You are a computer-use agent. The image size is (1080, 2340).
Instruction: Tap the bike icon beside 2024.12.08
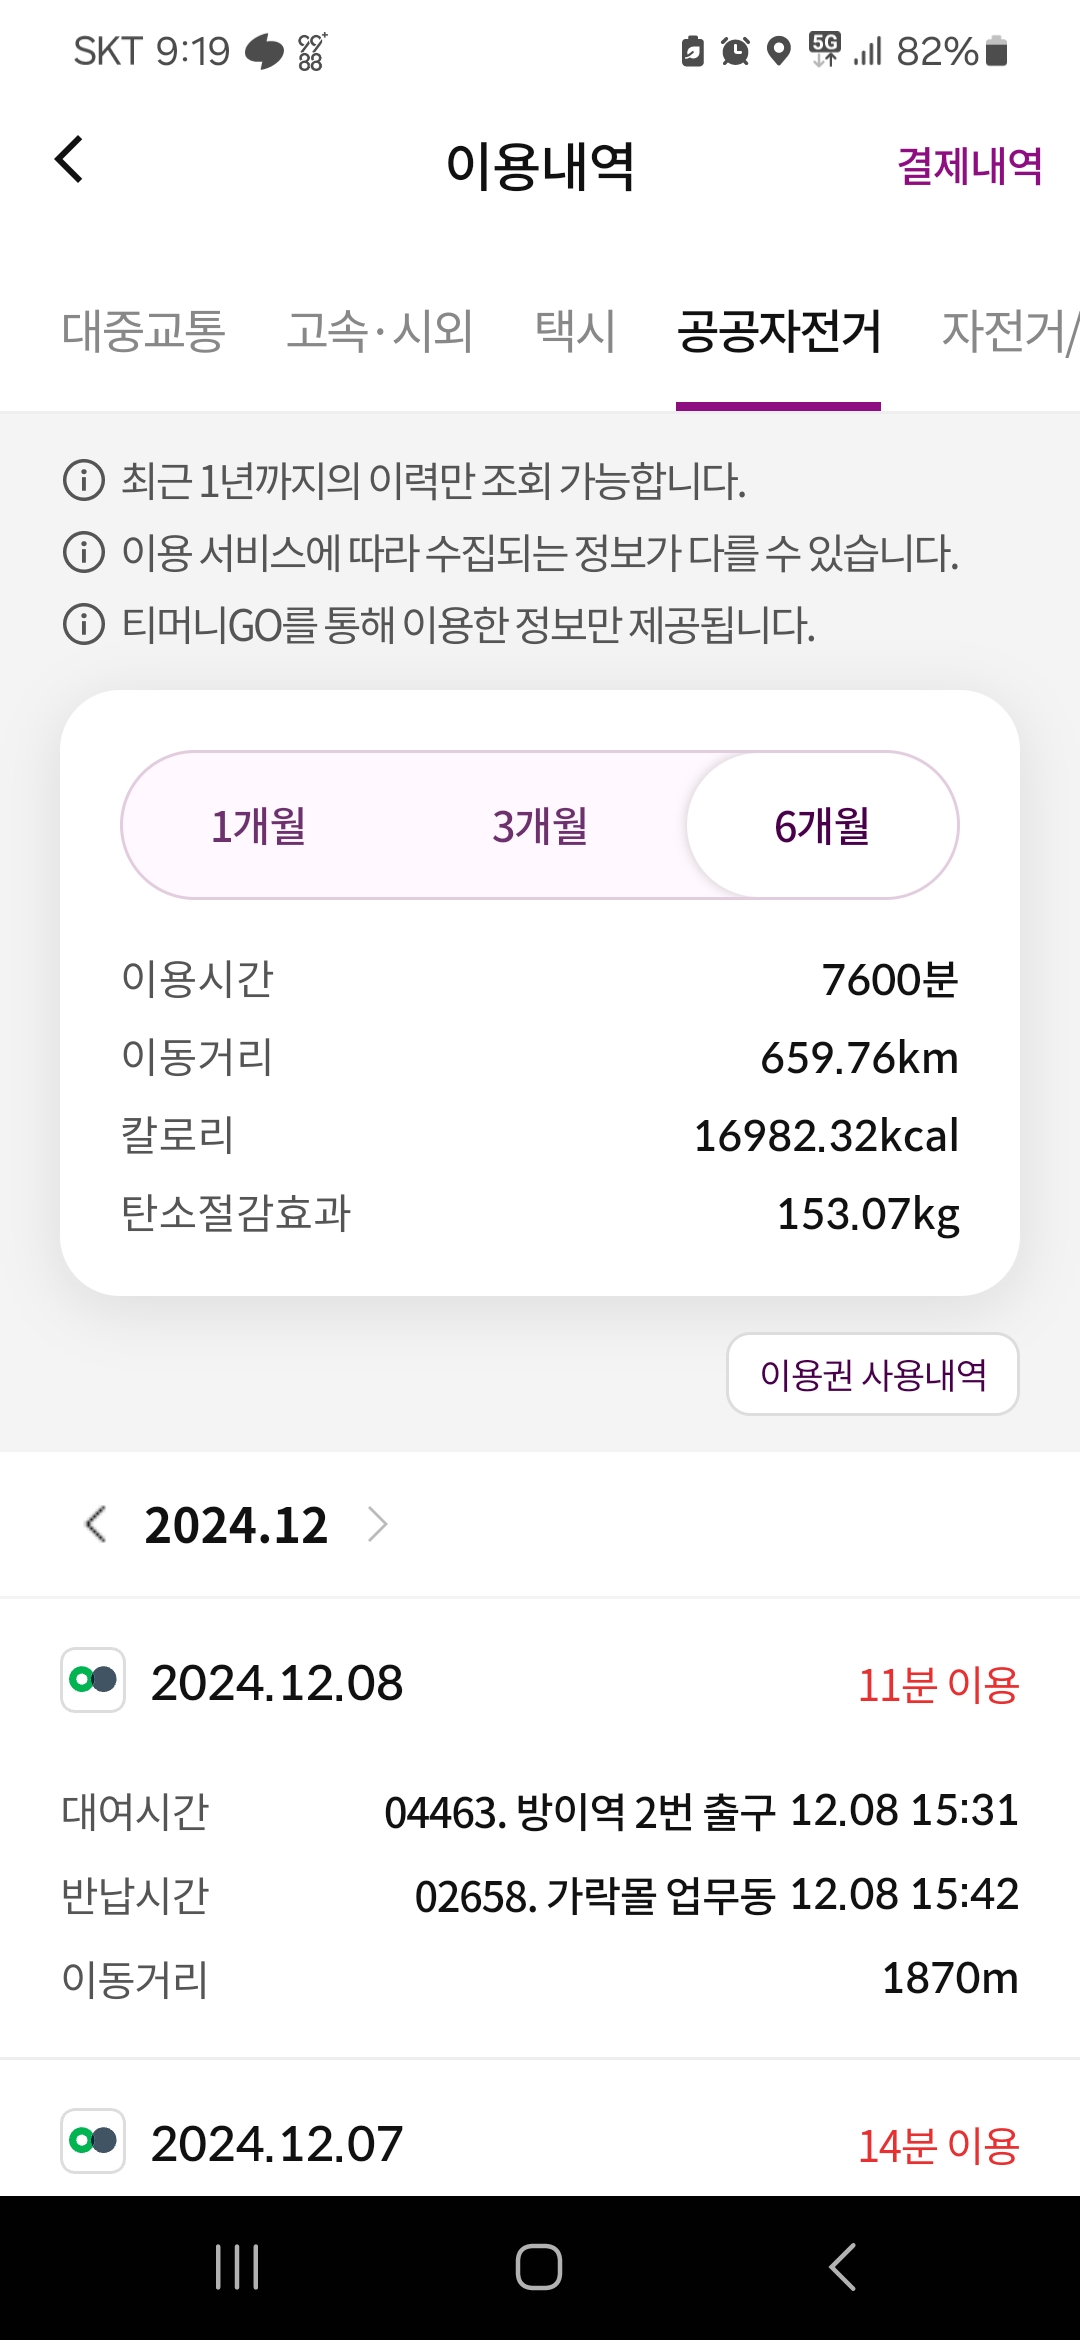(x=93, y=1680)
